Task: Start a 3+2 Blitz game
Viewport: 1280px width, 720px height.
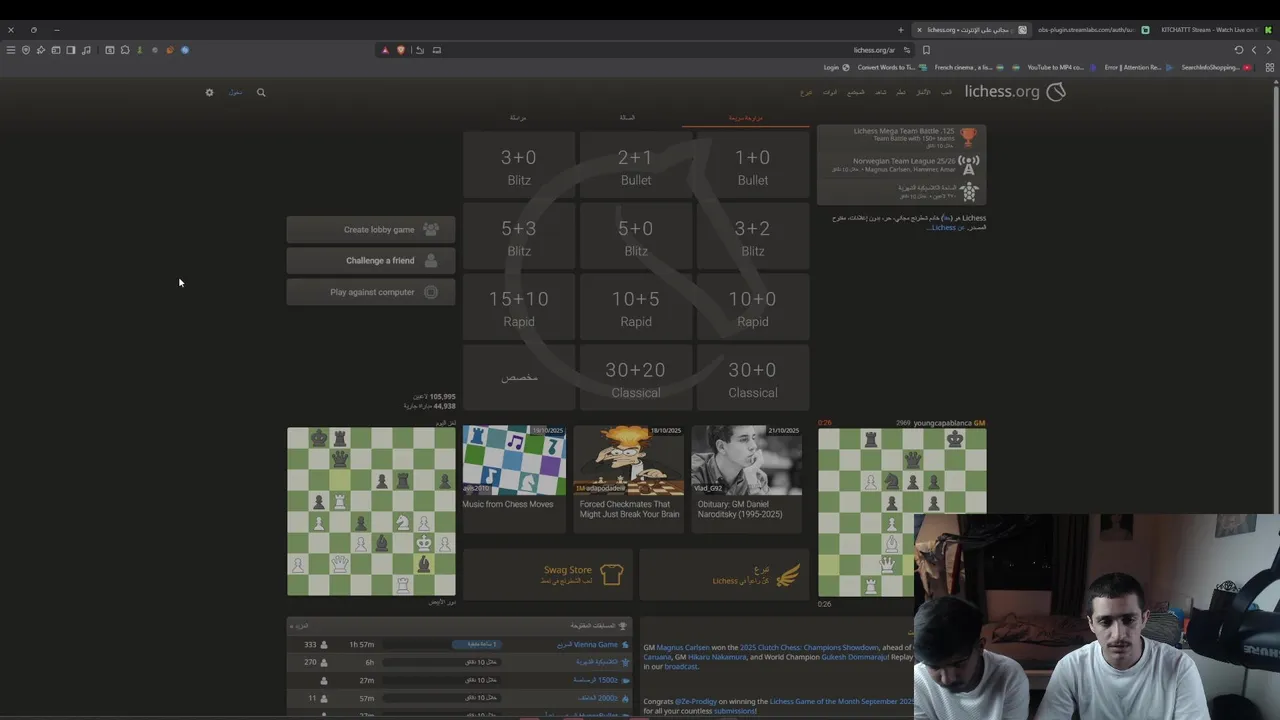Action: (x=753, y=238)
